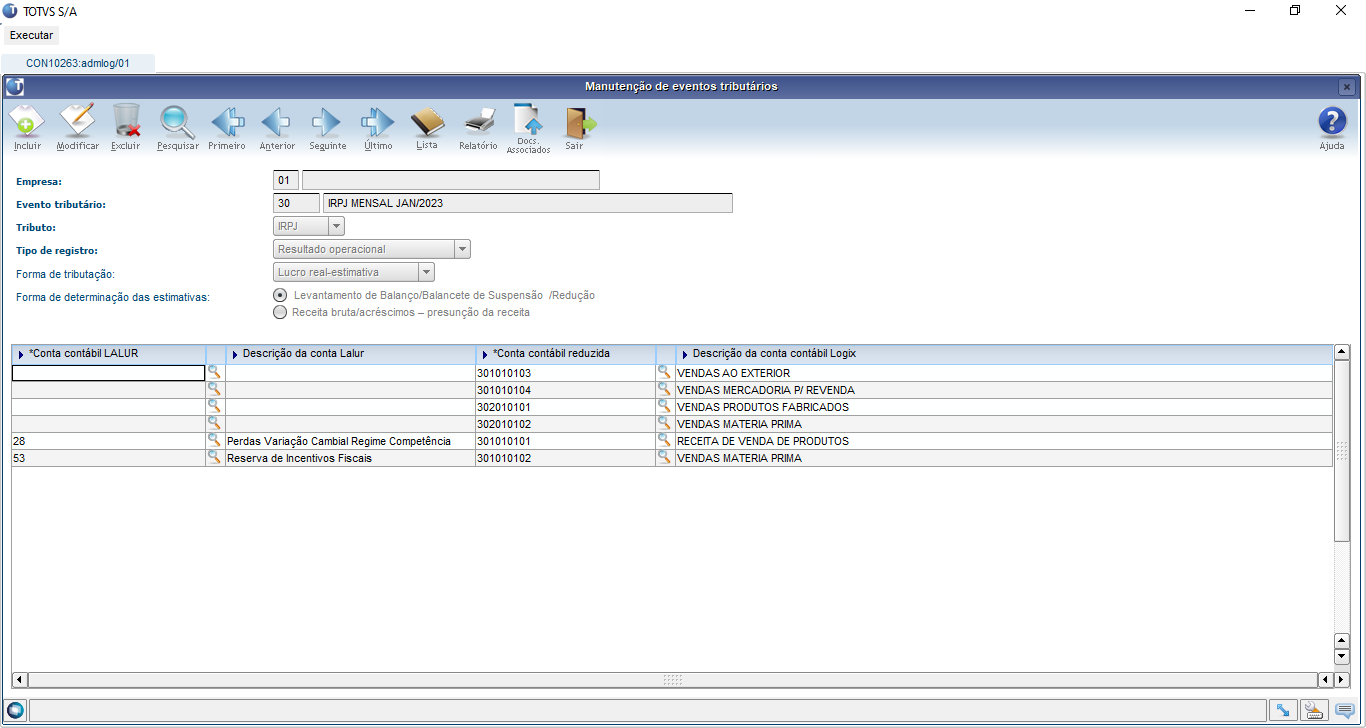Select LALUR account cell 53
The height and width of the screenshot is (728, 1366).
point(108,458)
